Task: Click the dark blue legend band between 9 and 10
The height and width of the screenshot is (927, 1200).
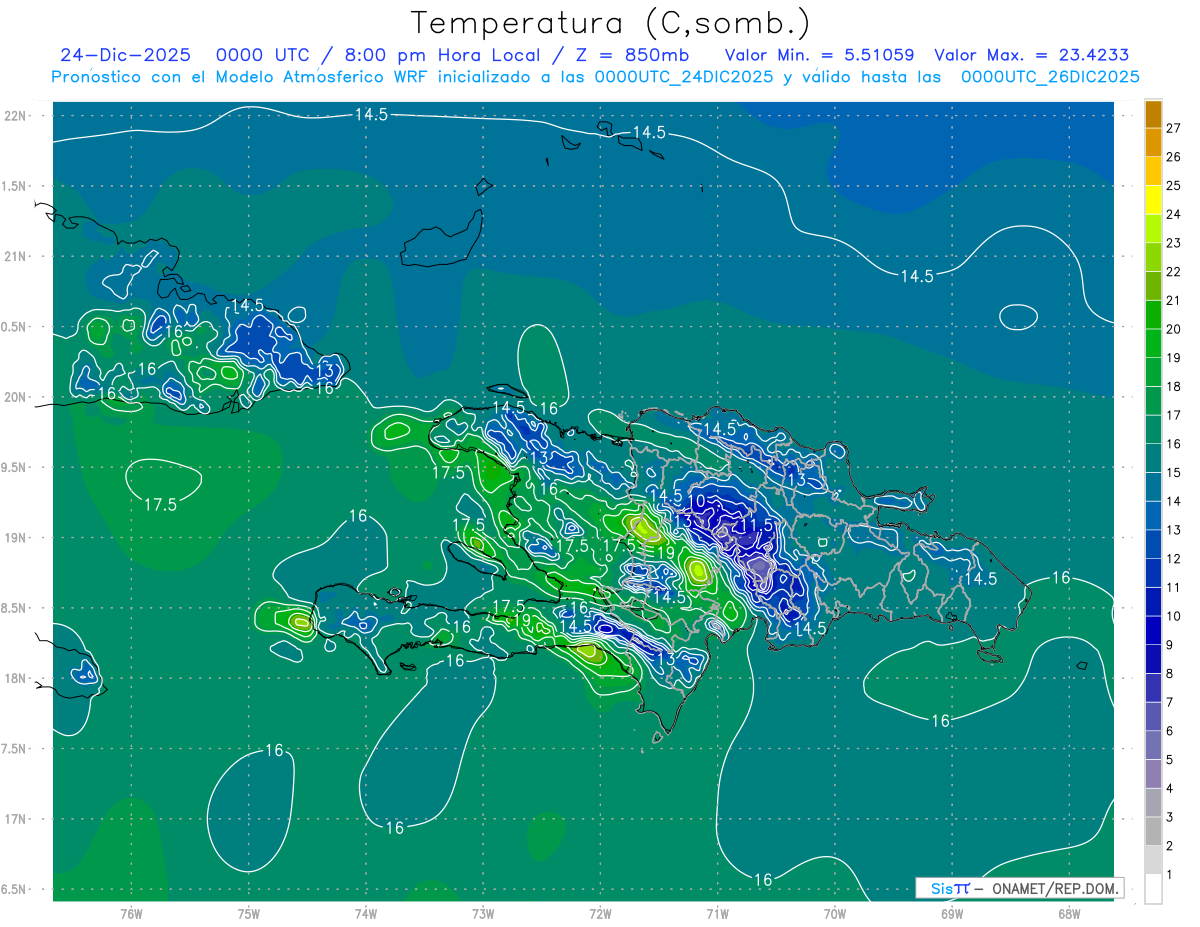Action: 1153,630
